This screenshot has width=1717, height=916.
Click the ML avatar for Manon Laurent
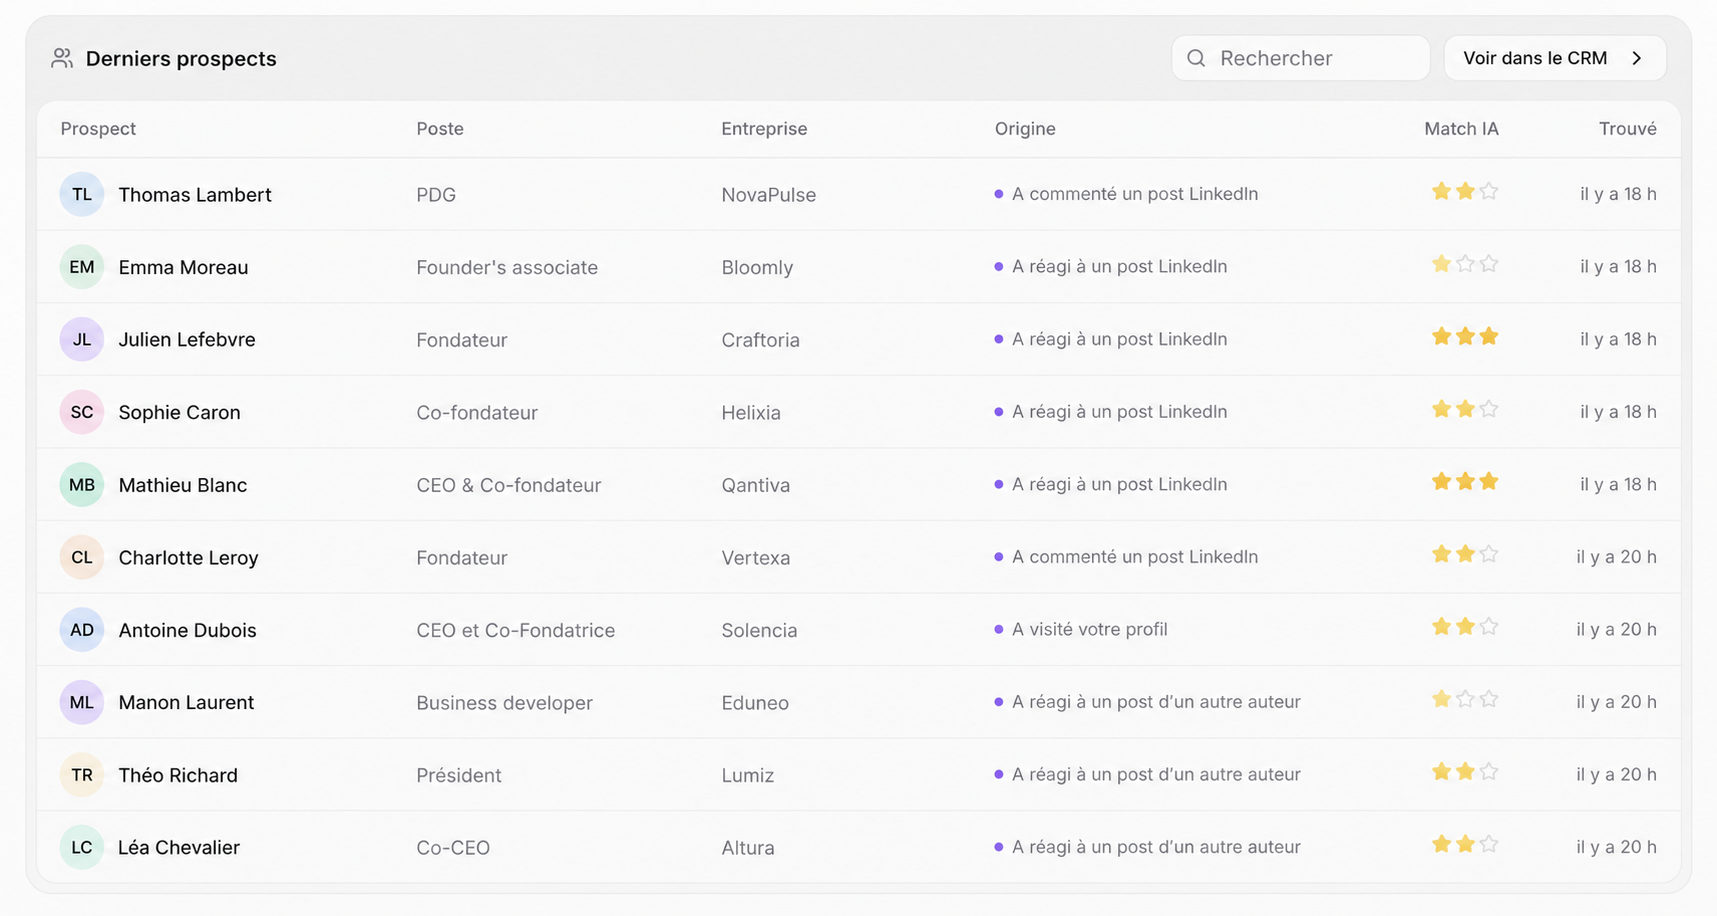pyautogui.click(x=82, y=702)
